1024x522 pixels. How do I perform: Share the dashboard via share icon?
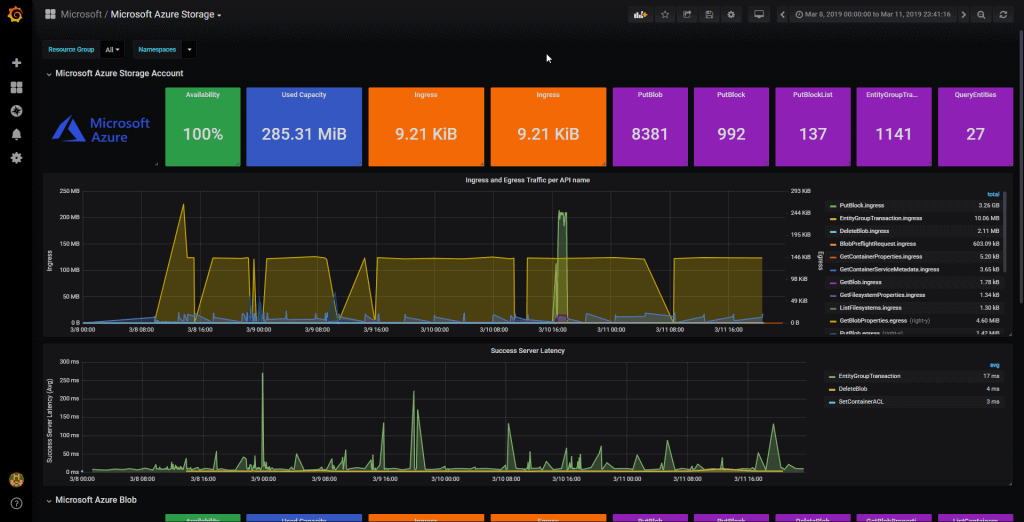[687, 14]
